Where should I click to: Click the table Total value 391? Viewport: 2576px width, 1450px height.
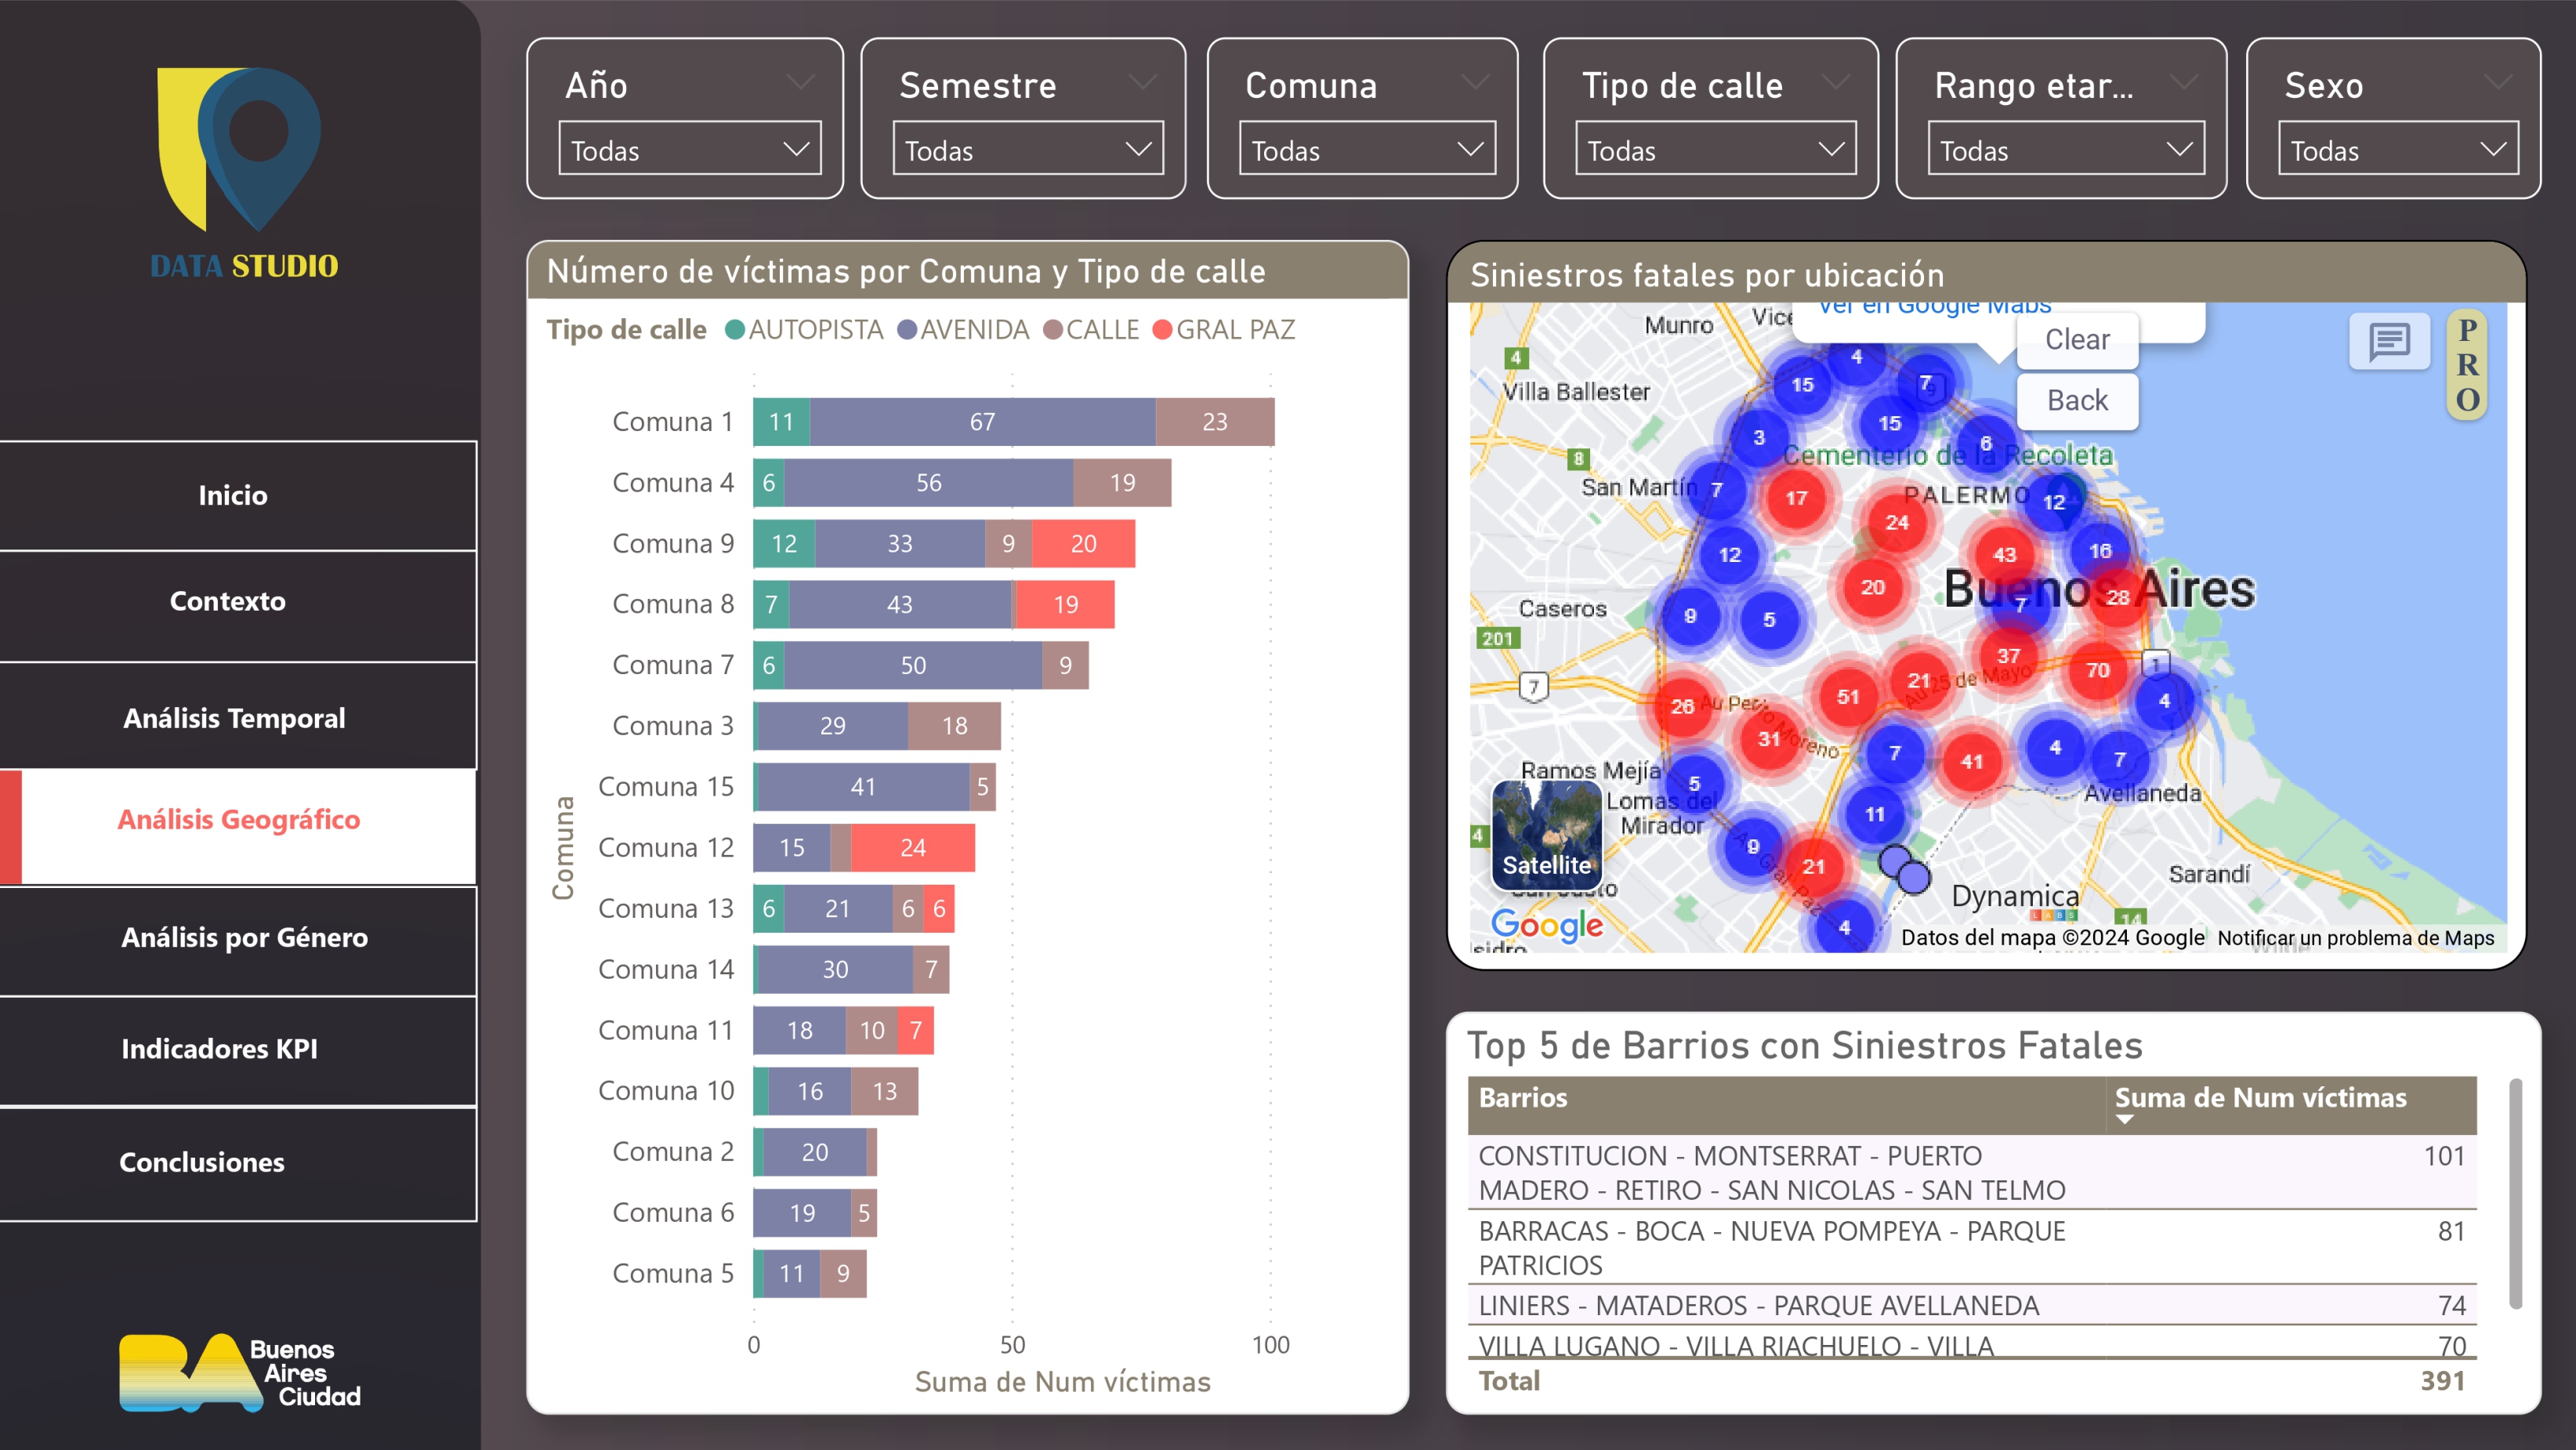2442,1381
